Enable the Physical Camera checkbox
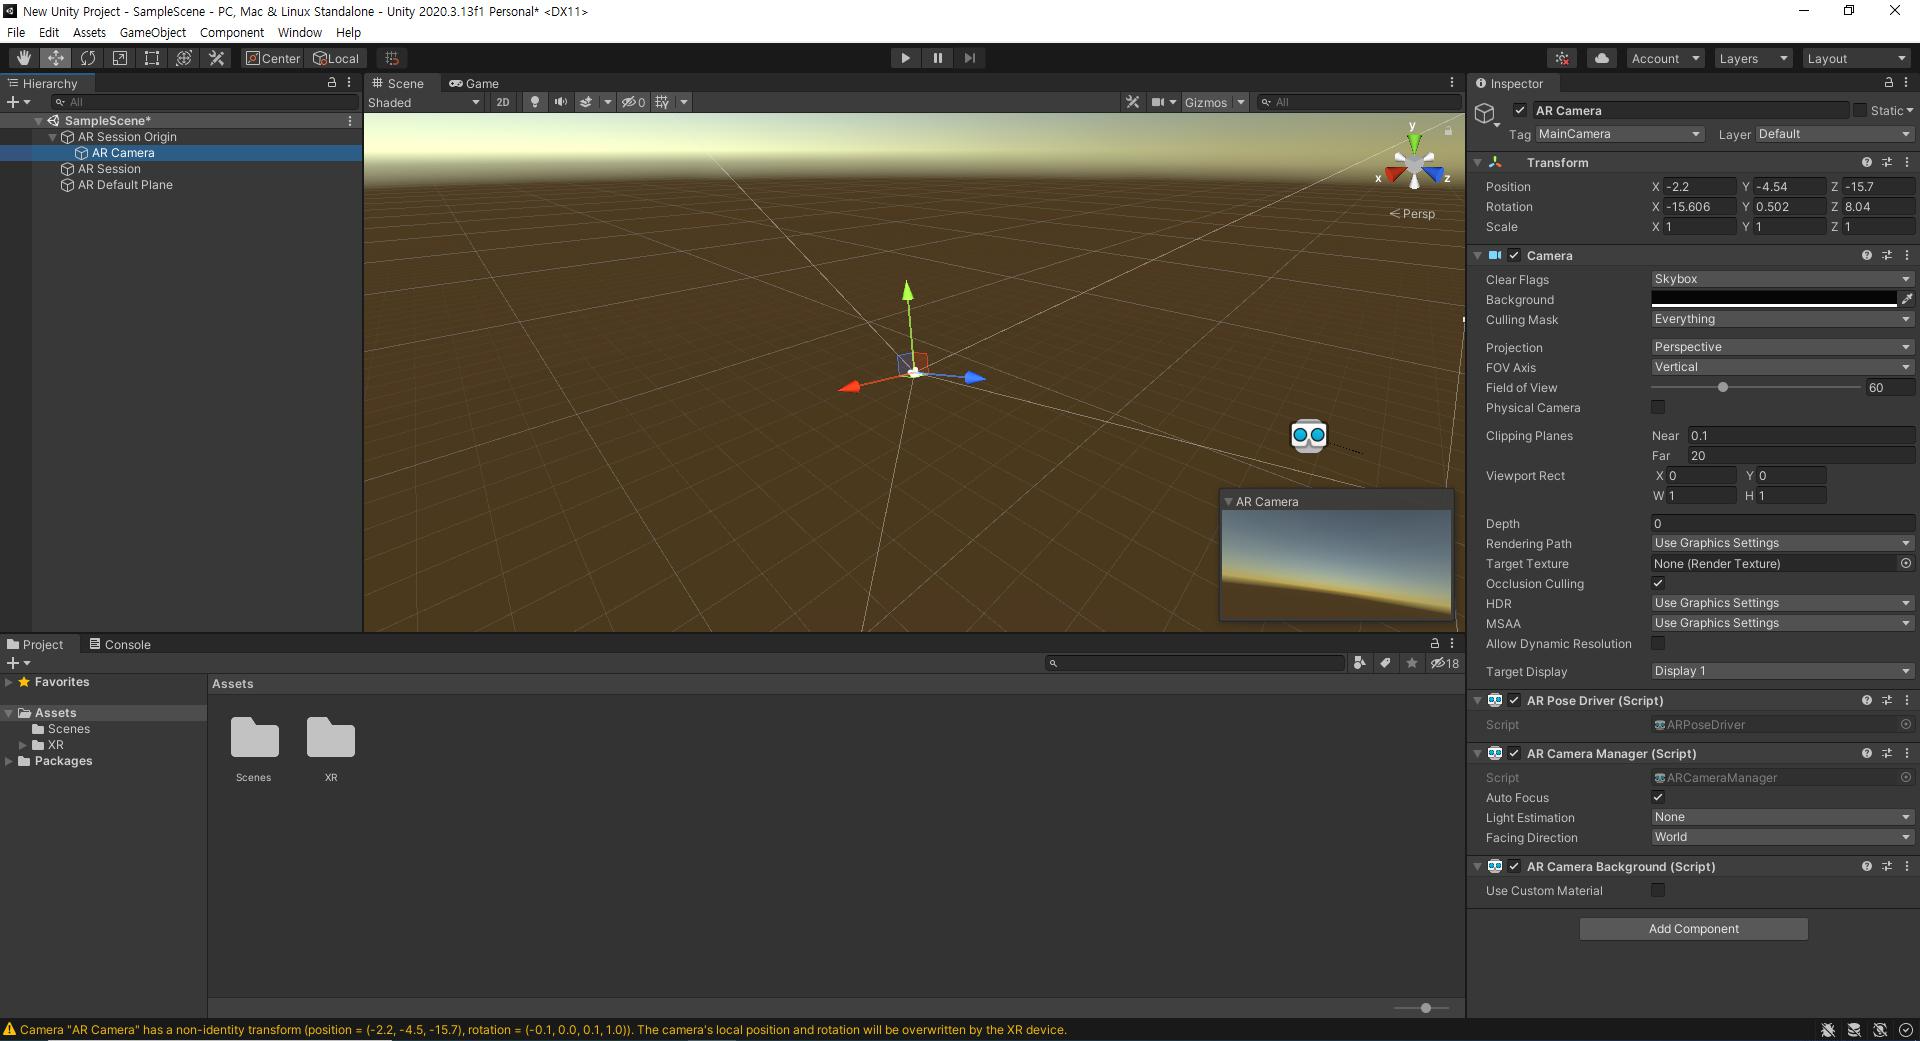Image resolution: width=1920 pixels, height=1041 pixels. [1658, 407]
